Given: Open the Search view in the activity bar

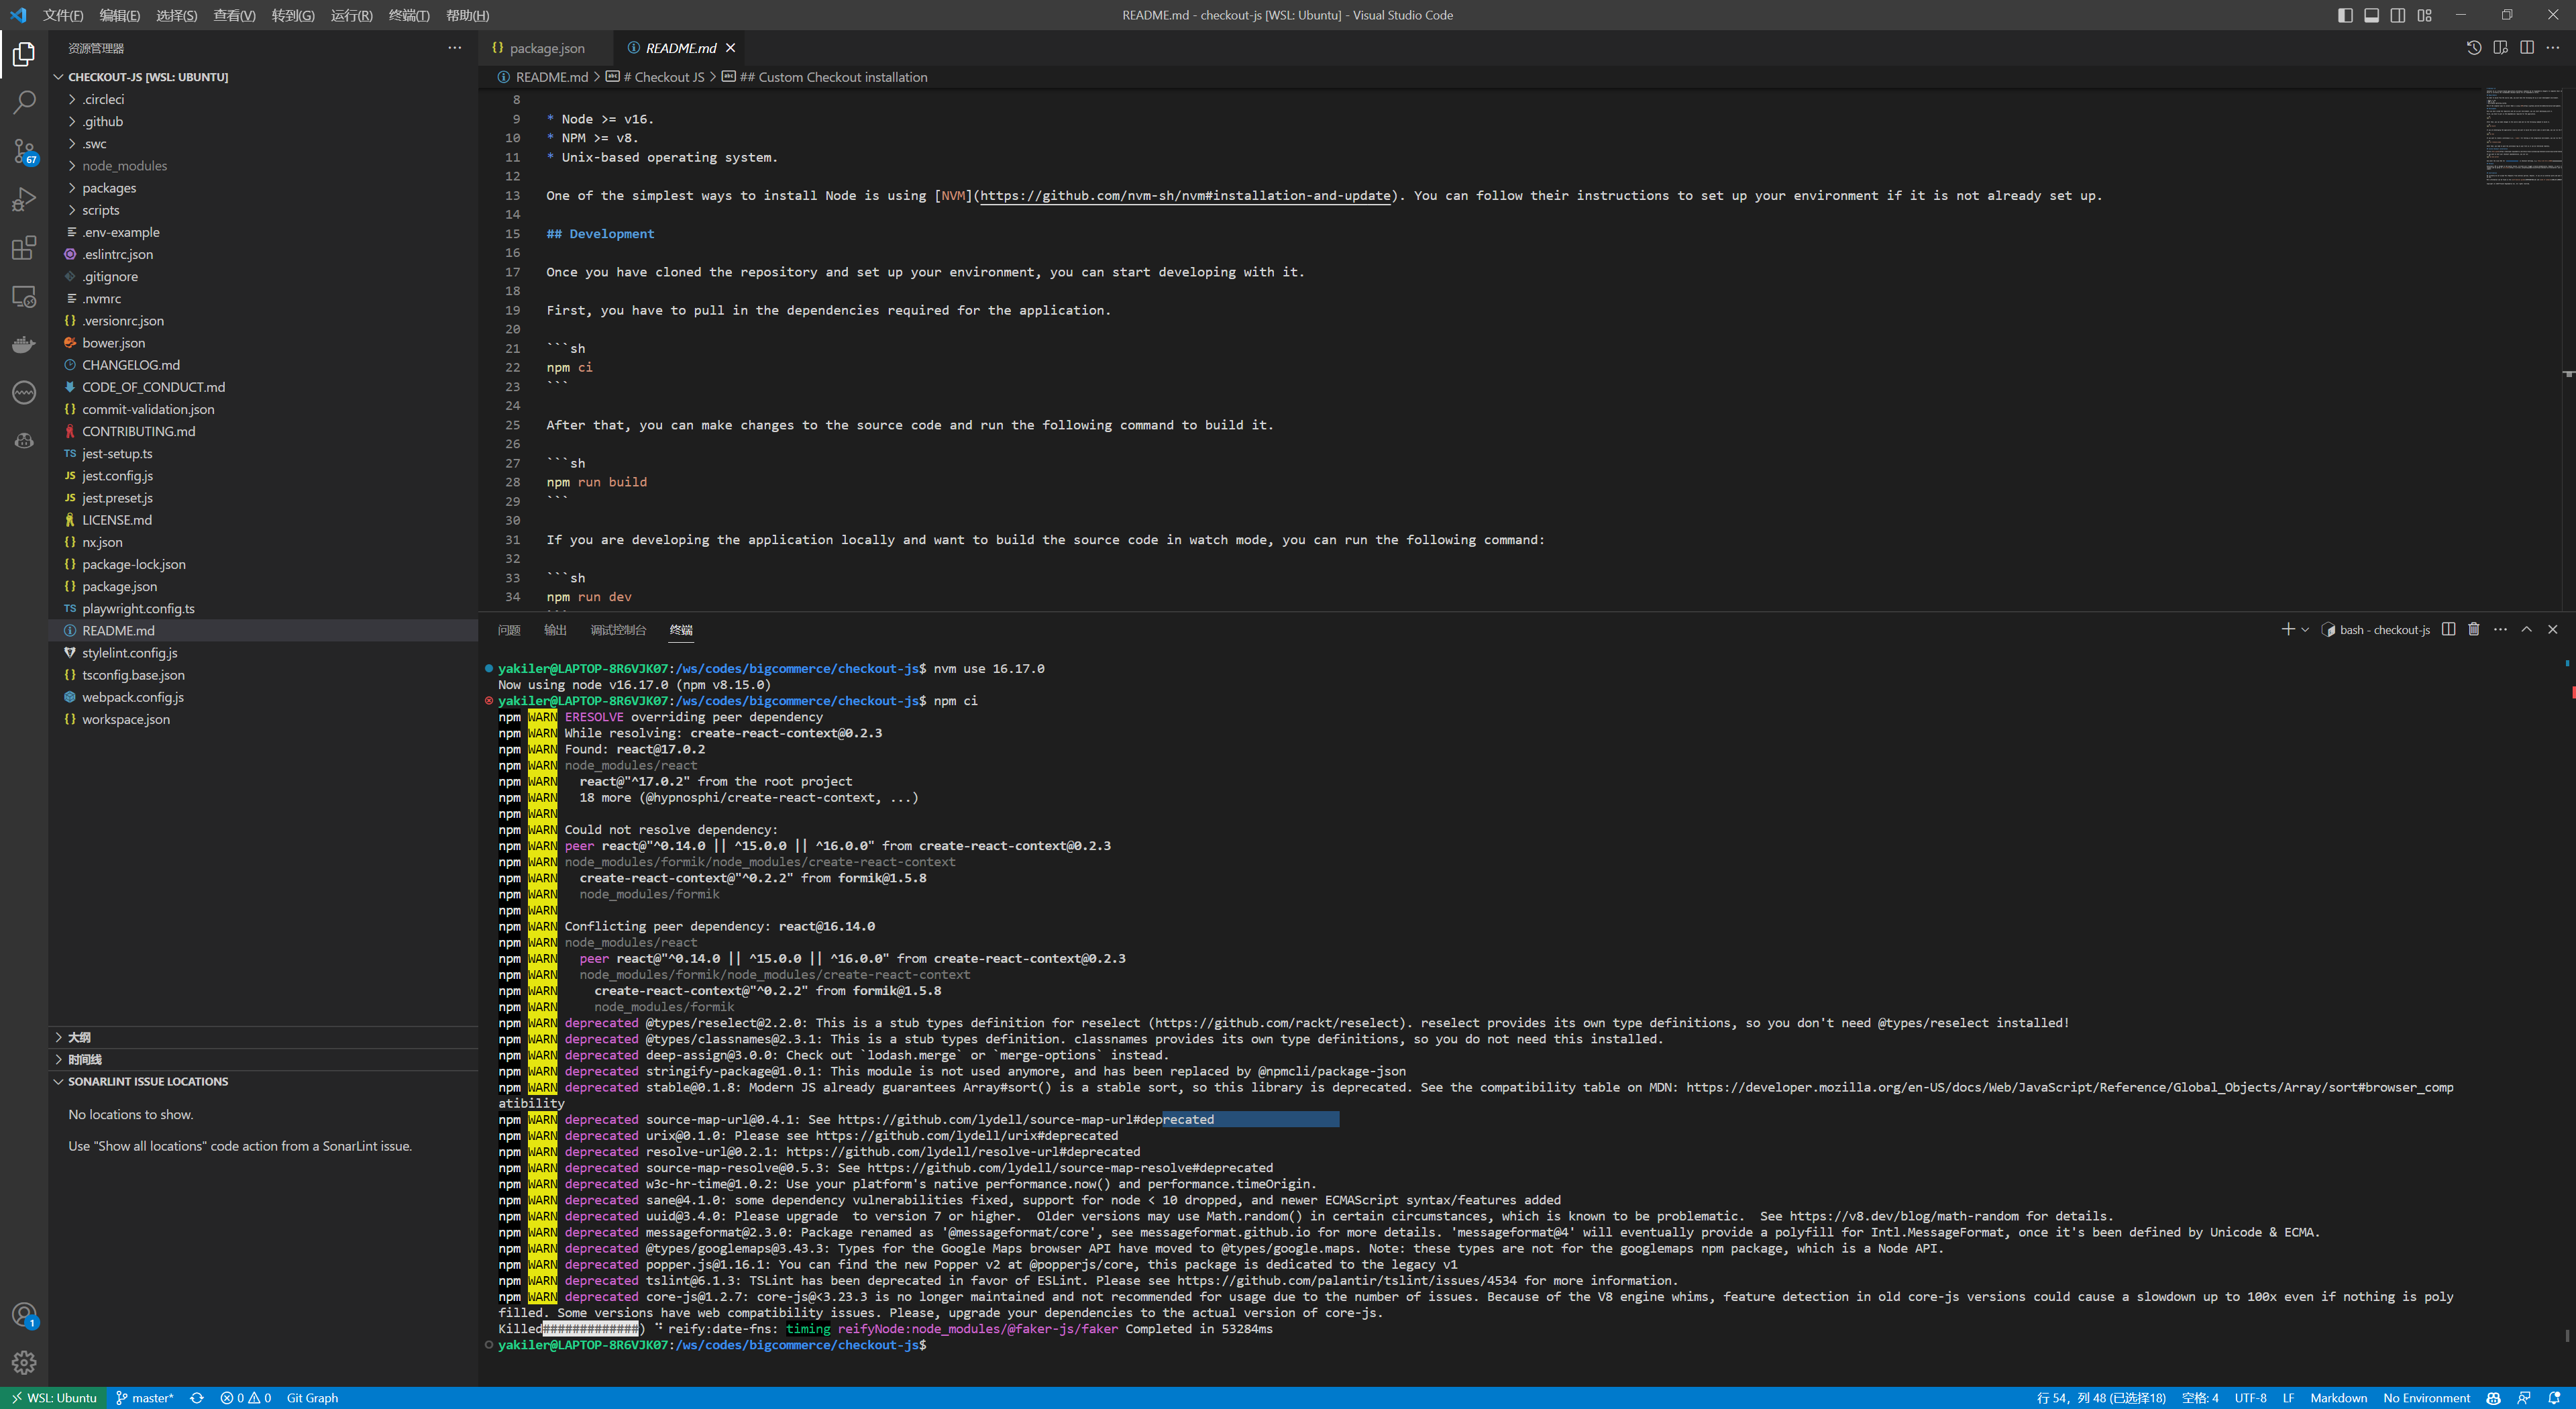Looking at the screenshot, I should tap(24, 101).
